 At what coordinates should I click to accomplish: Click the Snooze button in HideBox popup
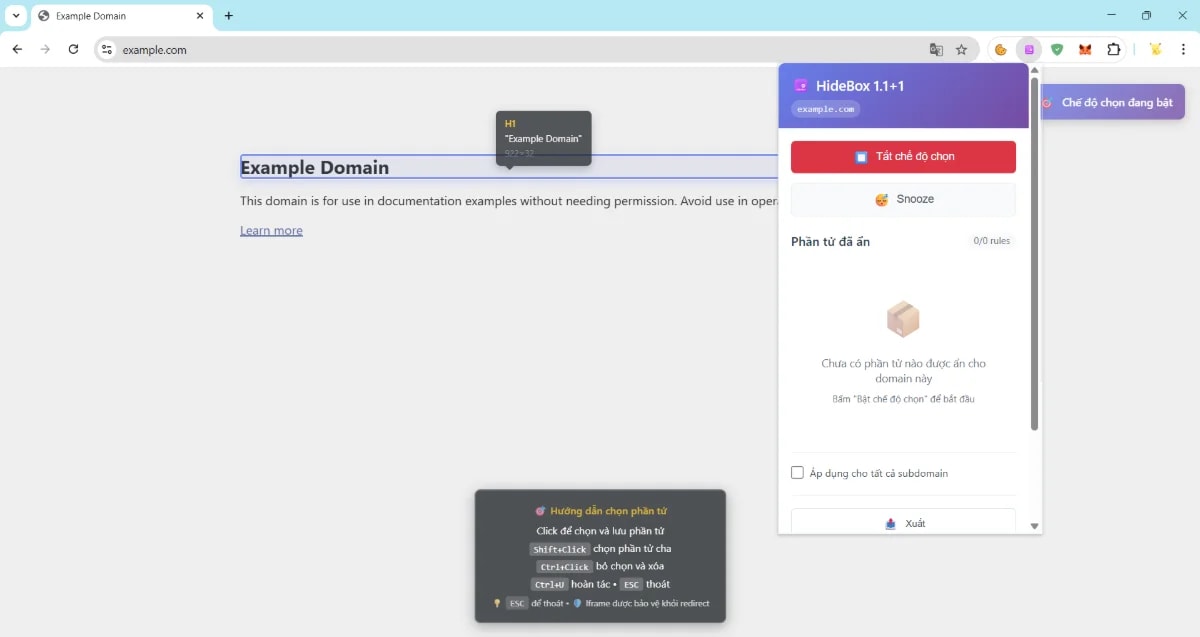pyautogui.click(x=902, y=198)
